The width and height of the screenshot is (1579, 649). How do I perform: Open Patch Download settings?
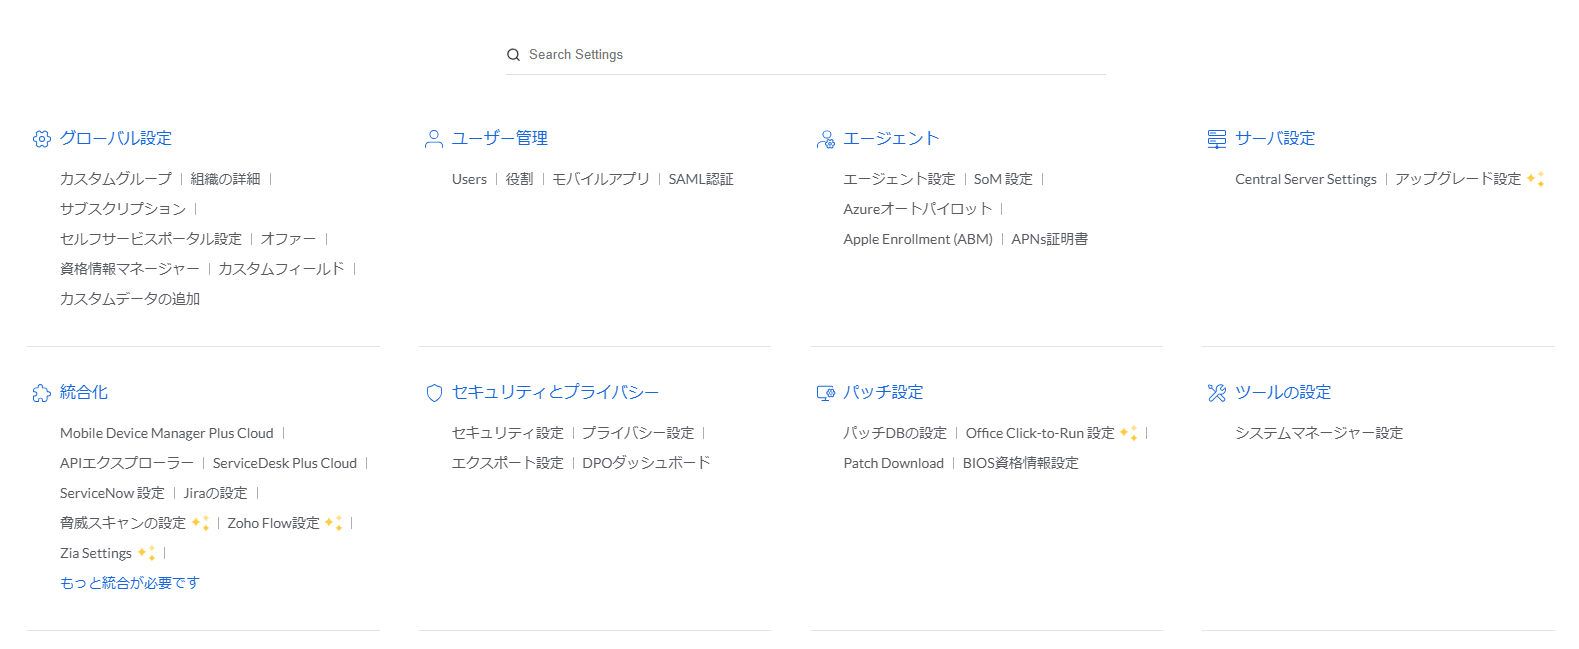click(x=894, y=463)
